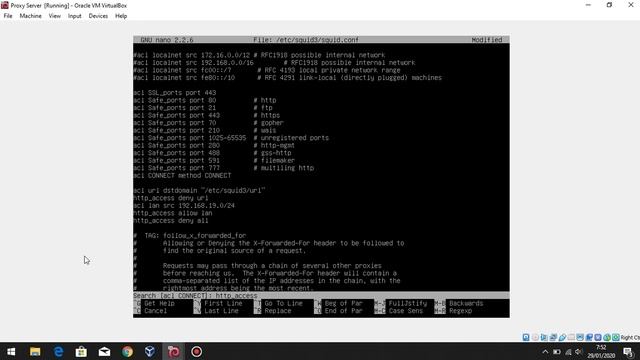Open the Devices menu
Viewport: 640px width, 360px height.
(x=98, y=16)
